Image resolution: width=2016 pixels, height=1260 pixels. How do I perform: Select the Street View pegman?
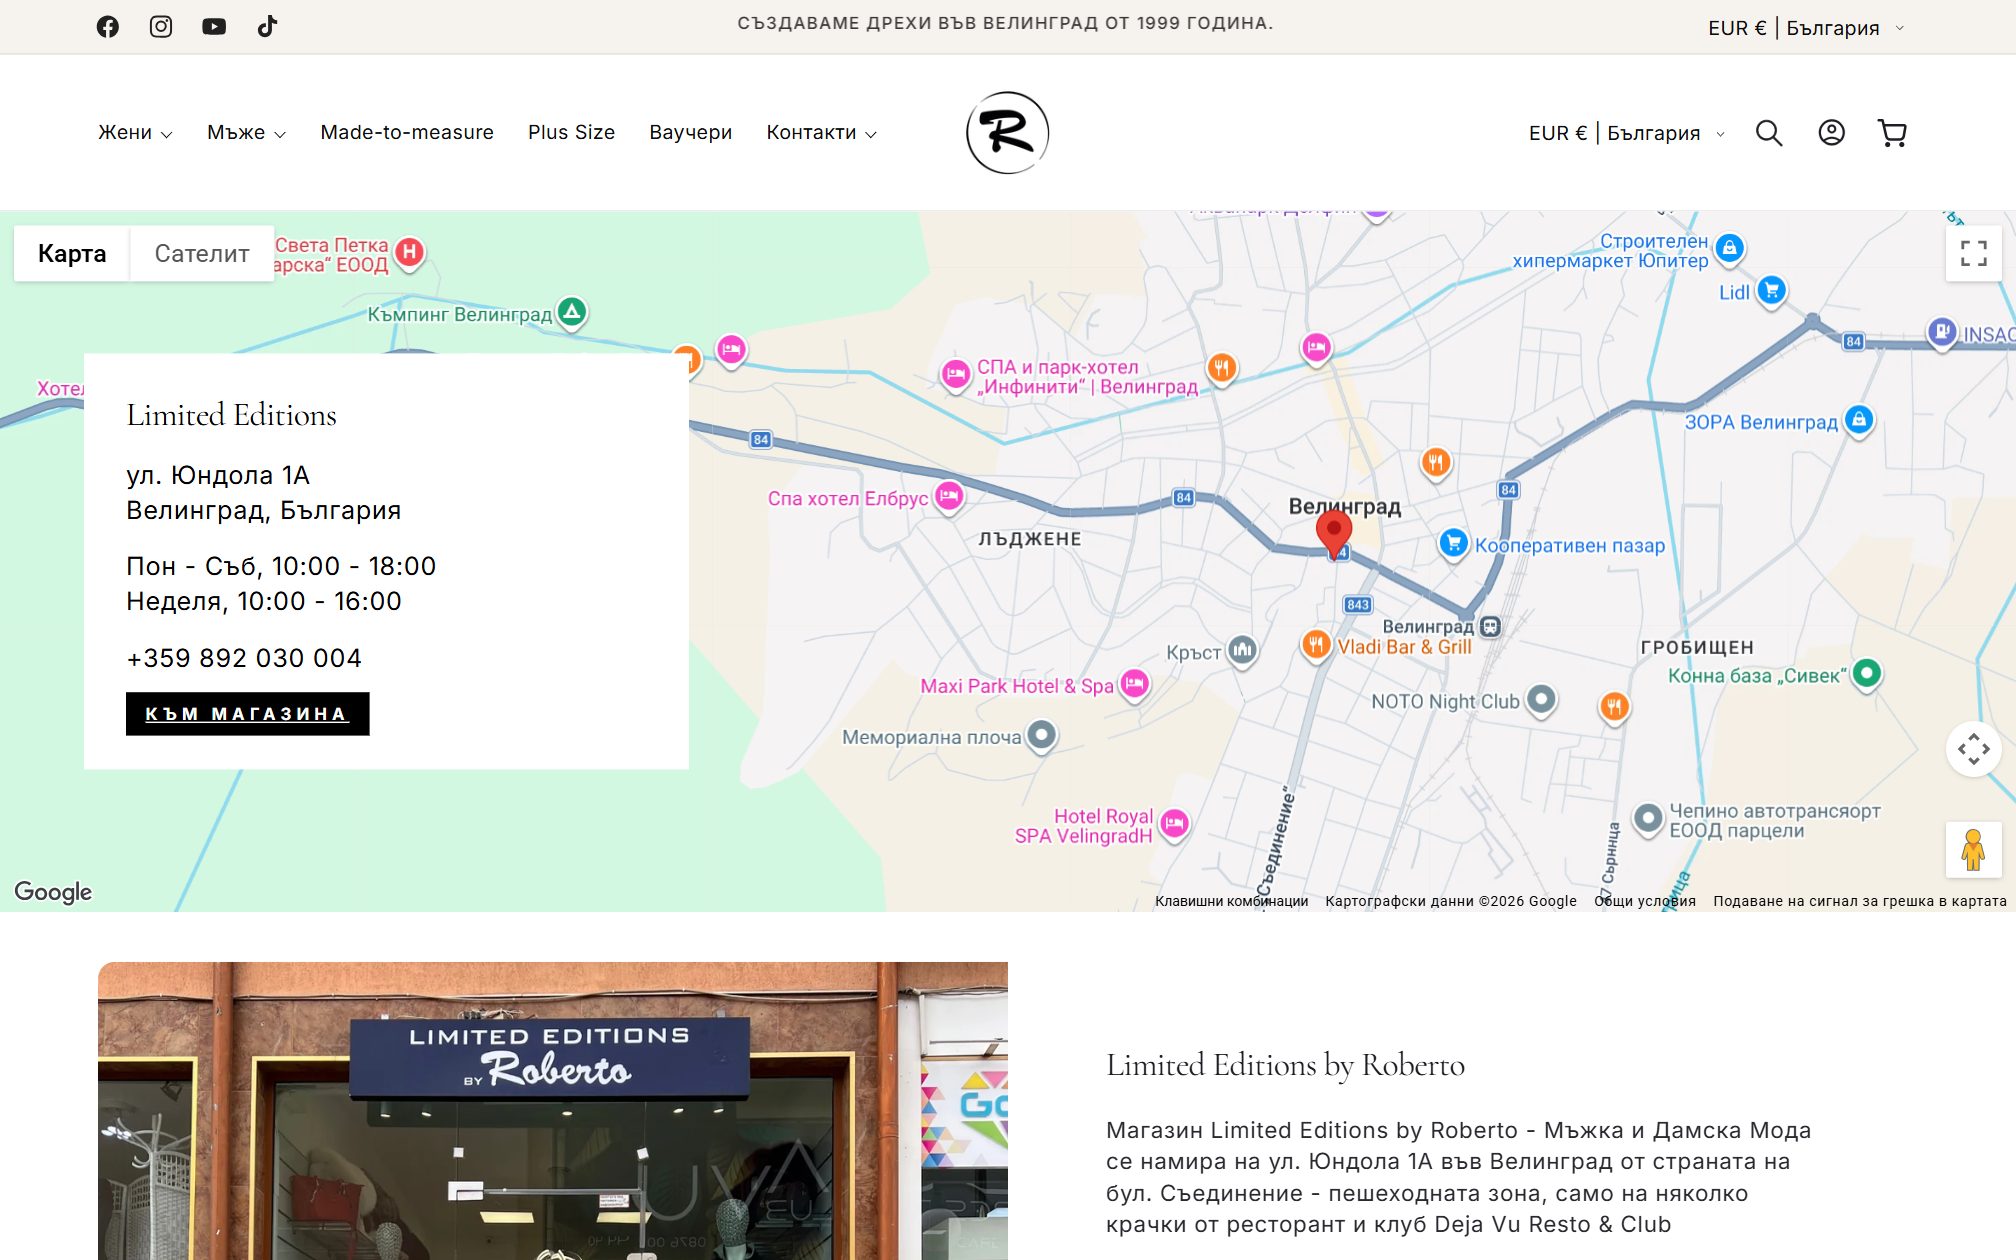click(1973, 850)
